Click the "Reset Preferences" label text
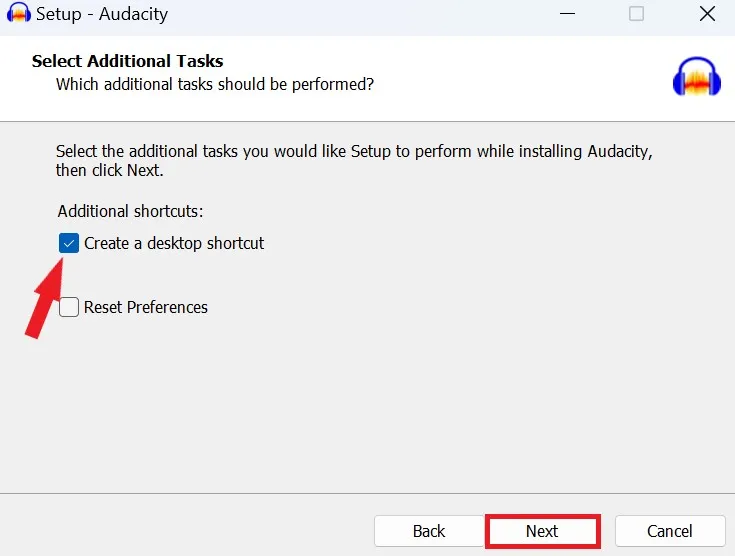The width and height of the screenshot is (735, 556). [146, 307]
